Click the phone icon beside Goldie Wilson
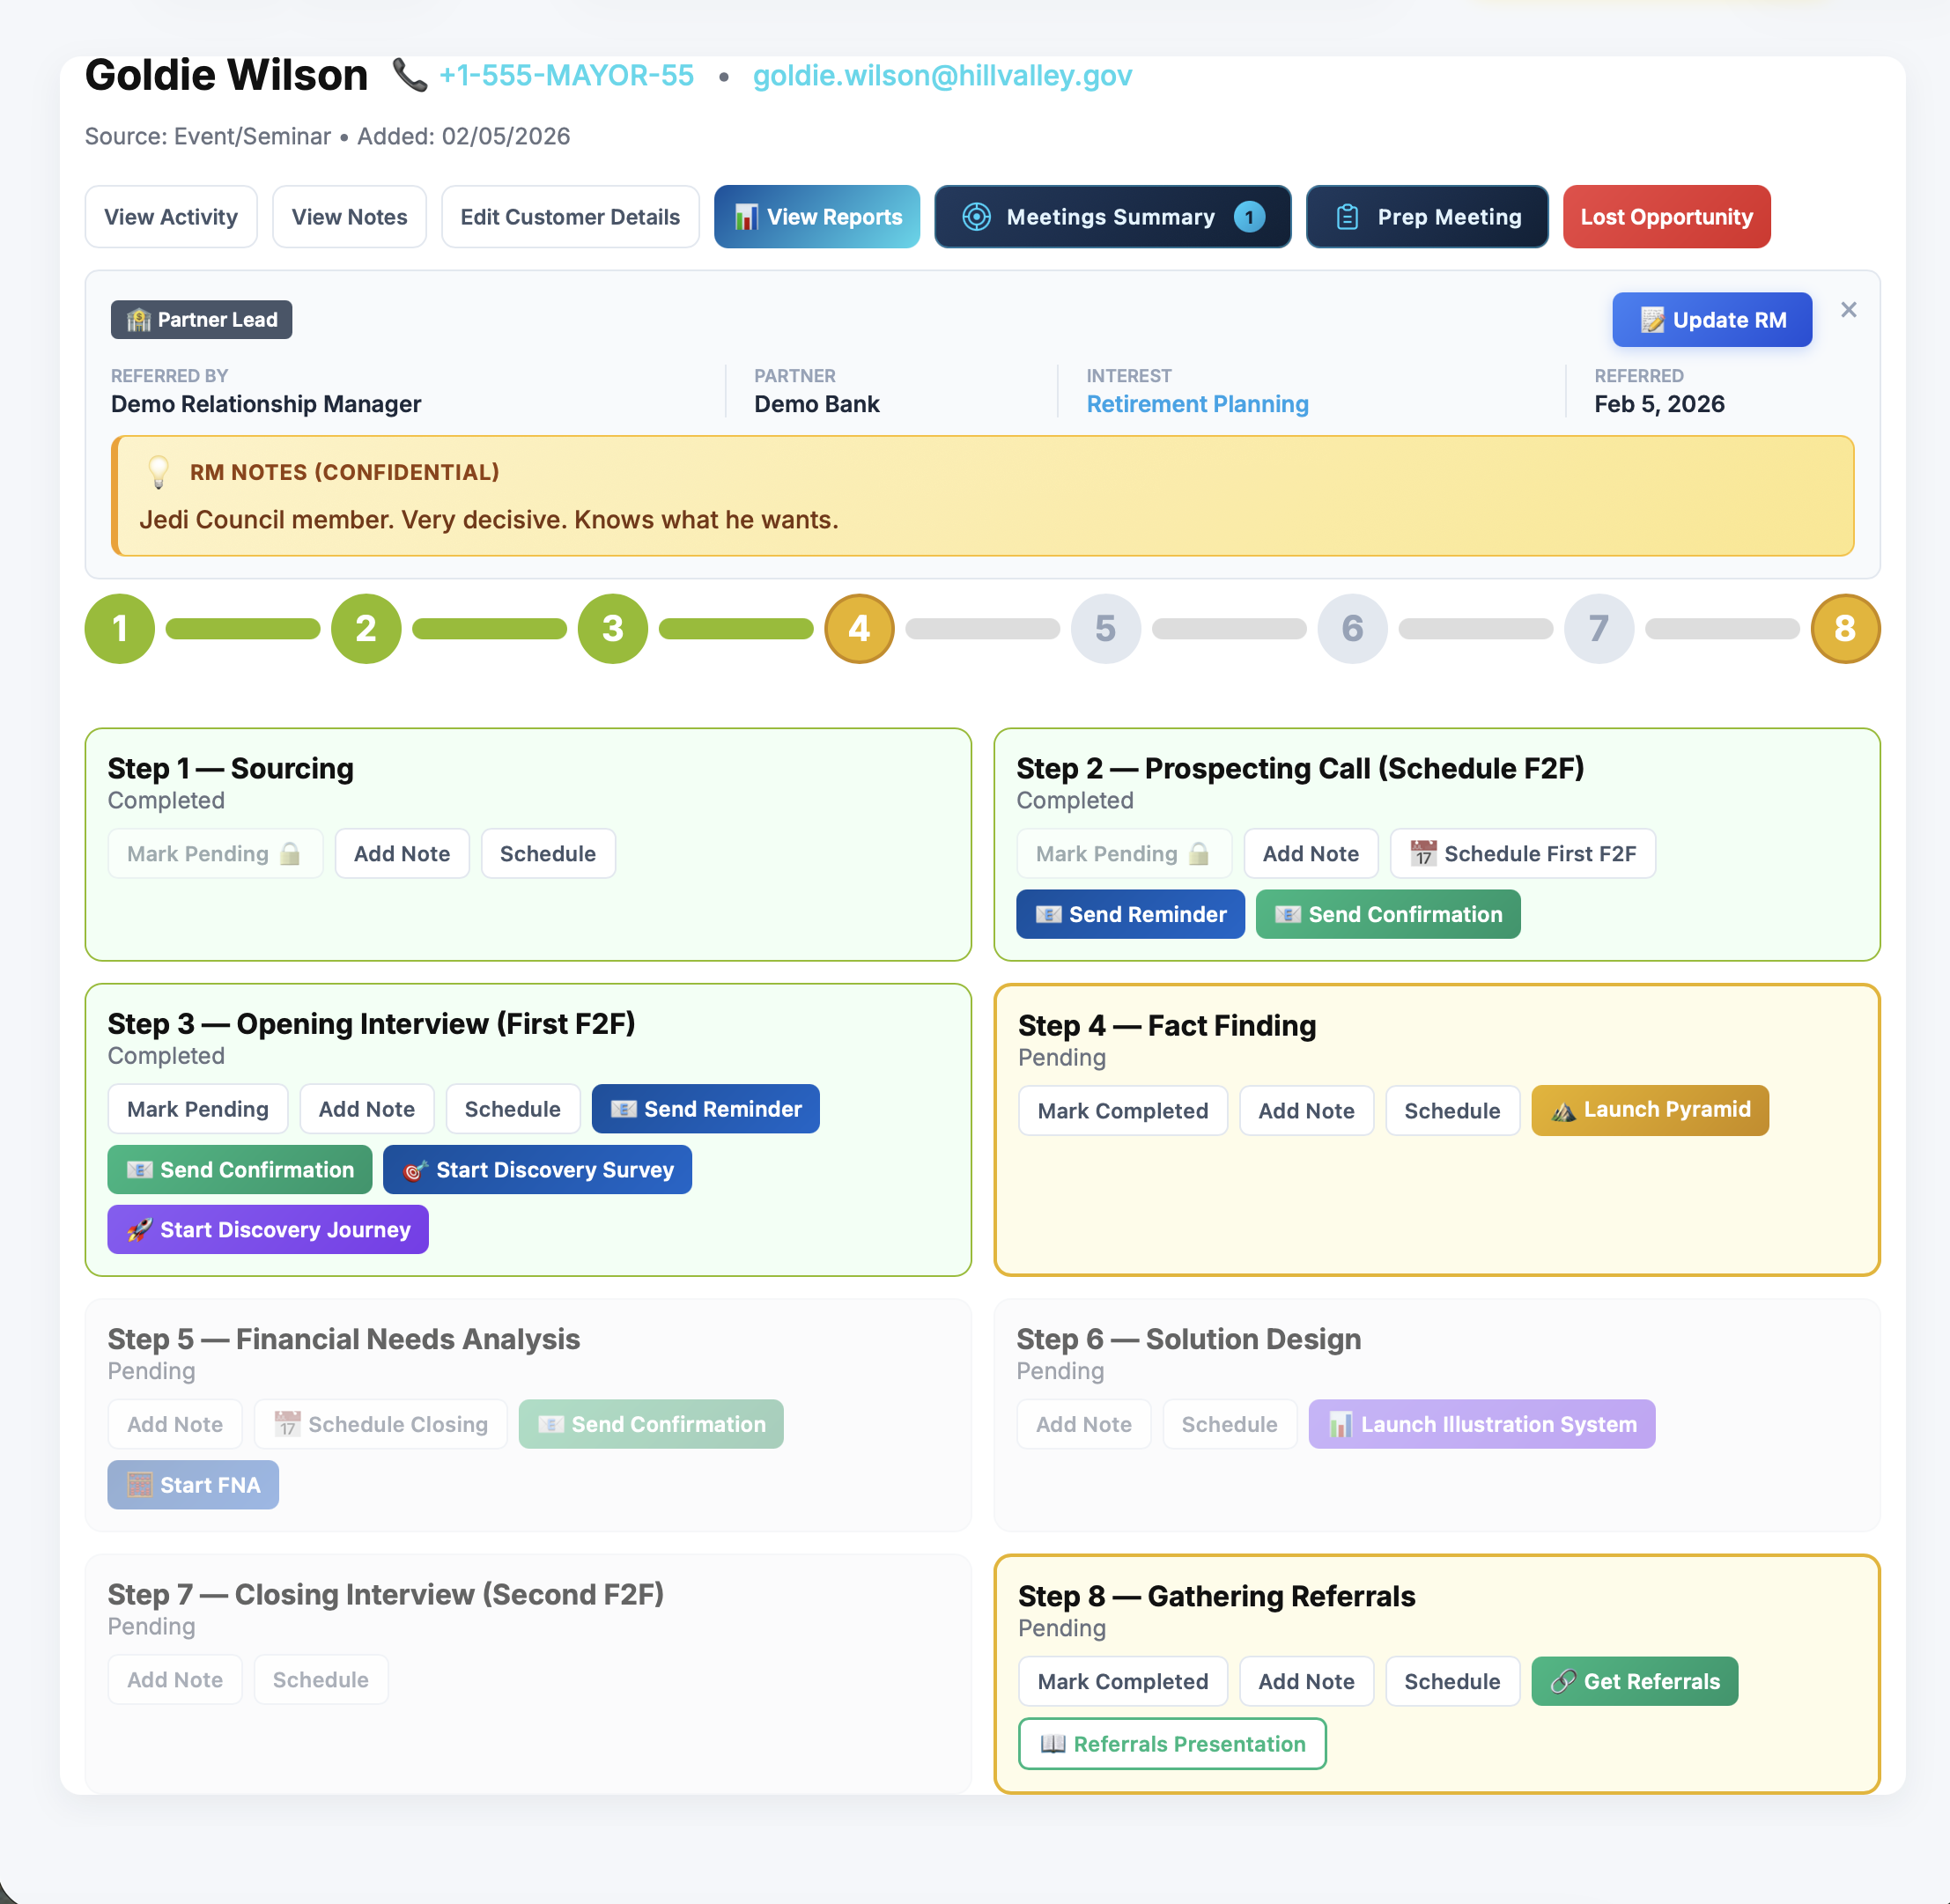 click(409, 75)
